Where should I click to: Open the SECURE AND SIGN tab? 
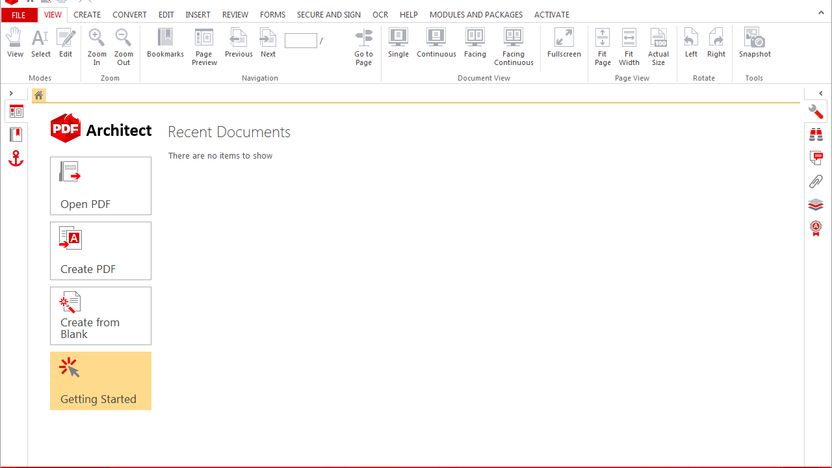point(328,15)
